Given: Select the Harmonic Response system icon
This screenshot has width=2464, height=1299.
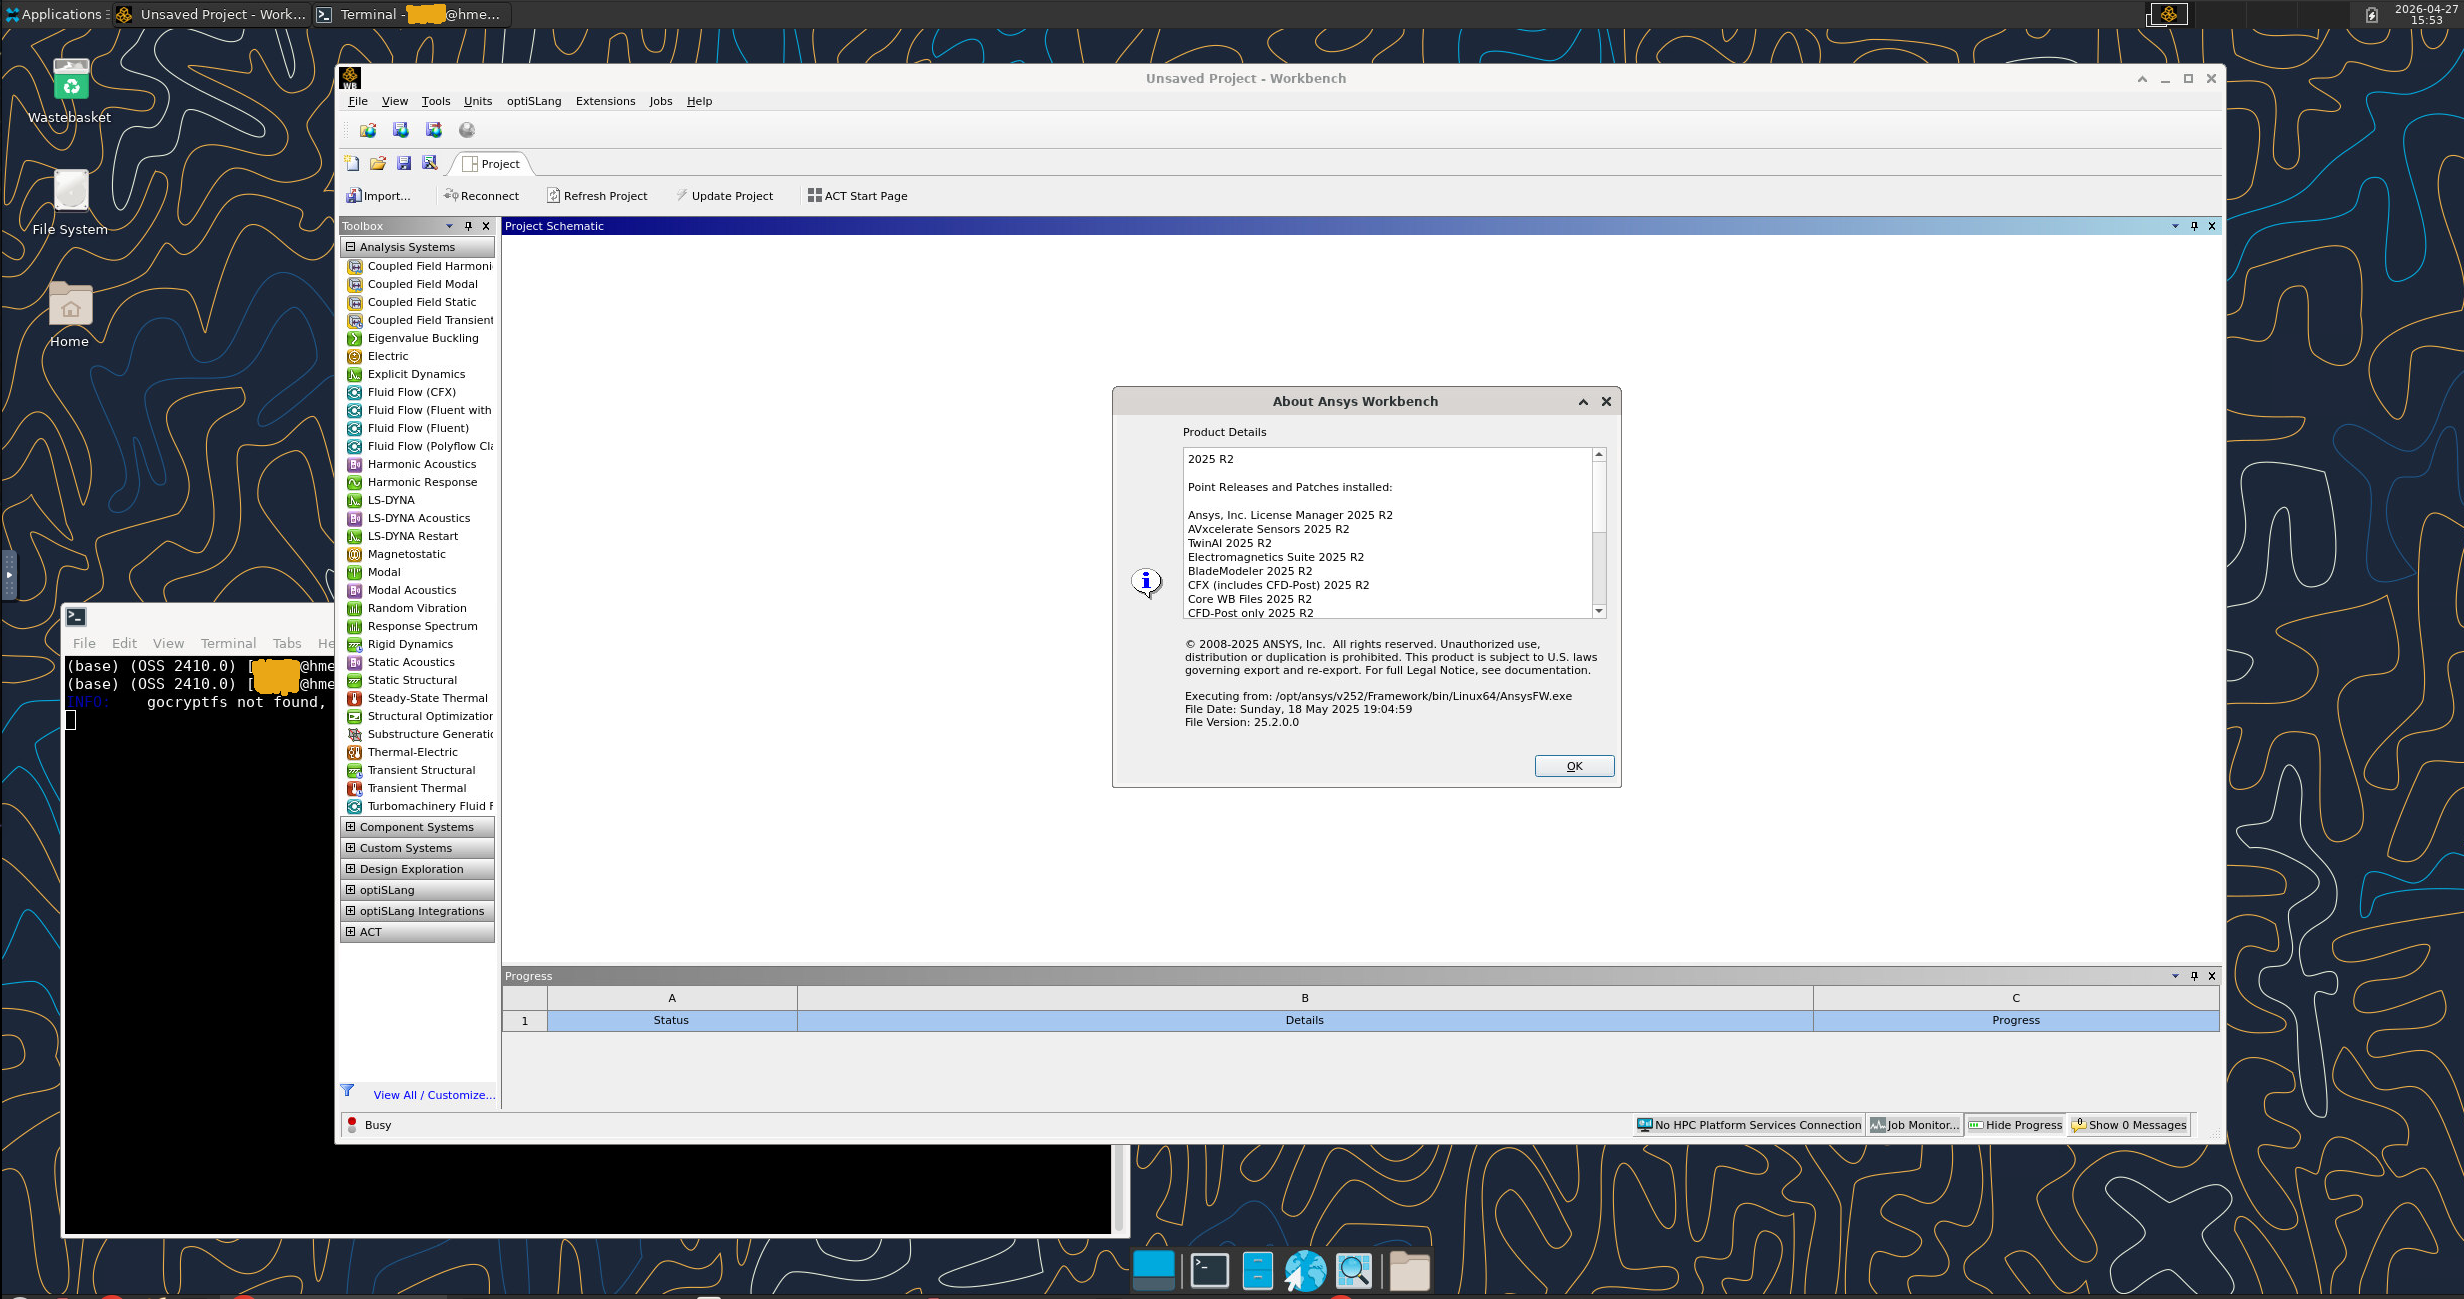Looking at the screenshot, I should [x=354, y=482].
